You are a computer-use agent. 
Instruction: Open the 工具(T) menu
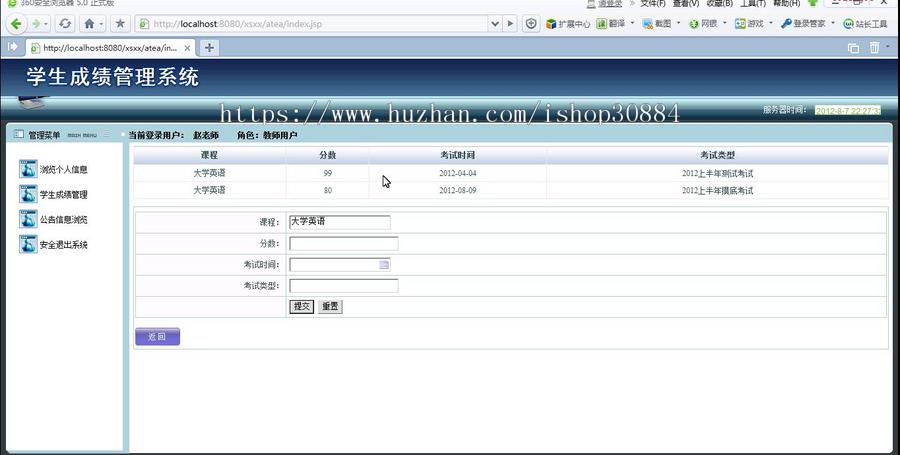pos(752,3)
